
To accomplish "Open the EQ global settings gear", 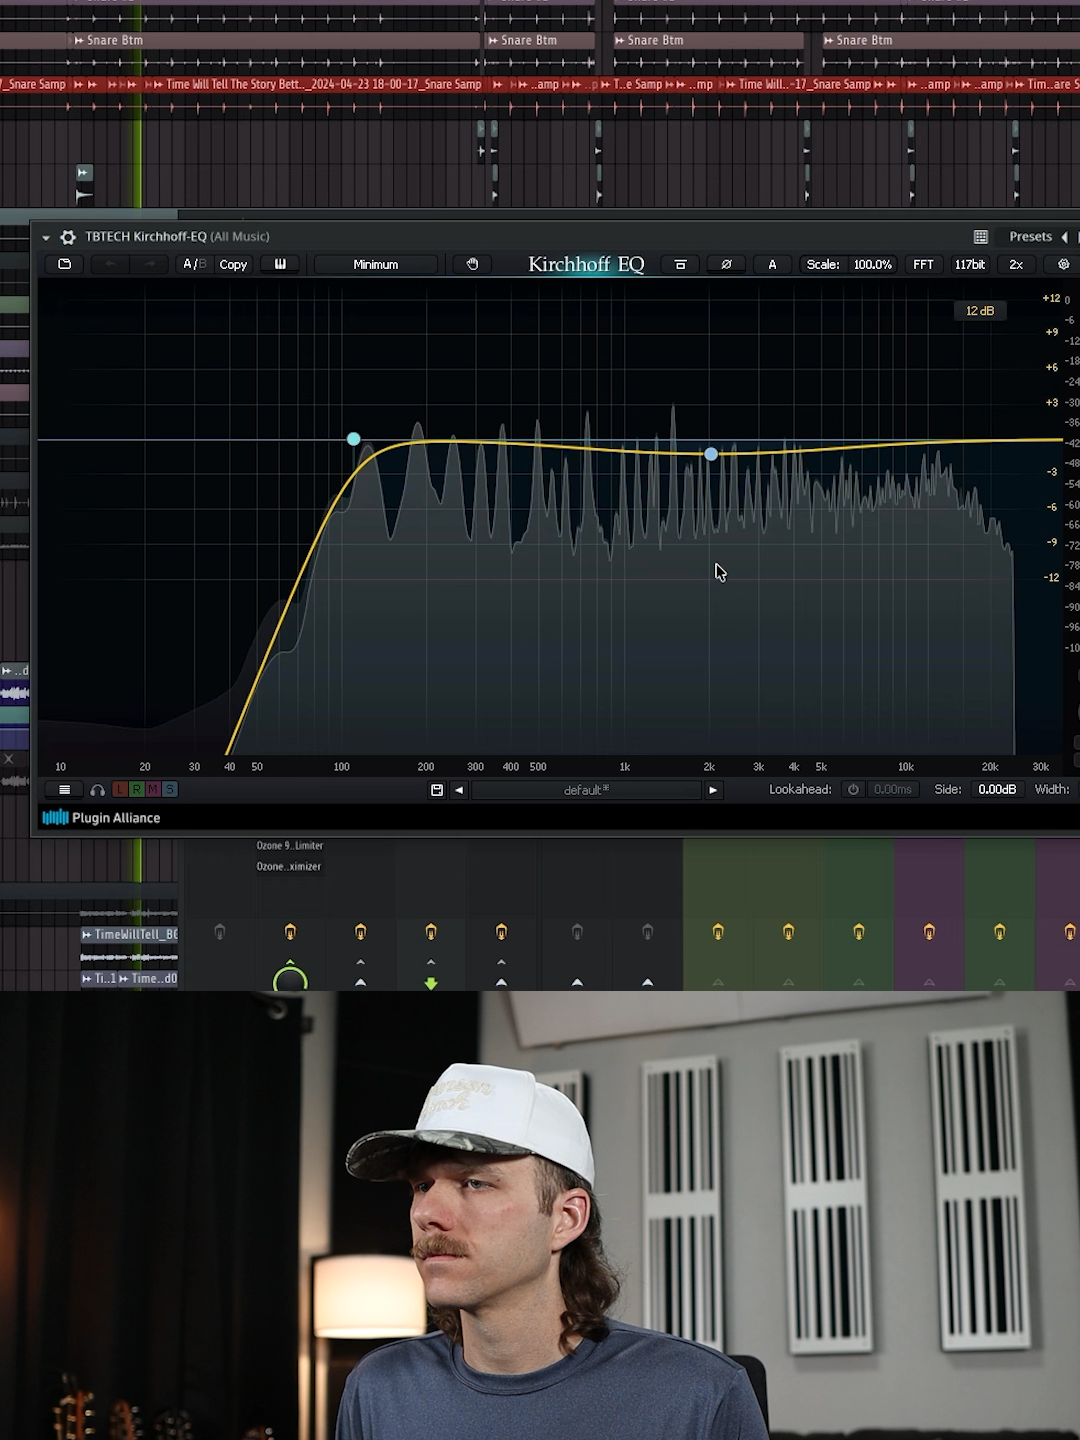I will (1063, 264).
